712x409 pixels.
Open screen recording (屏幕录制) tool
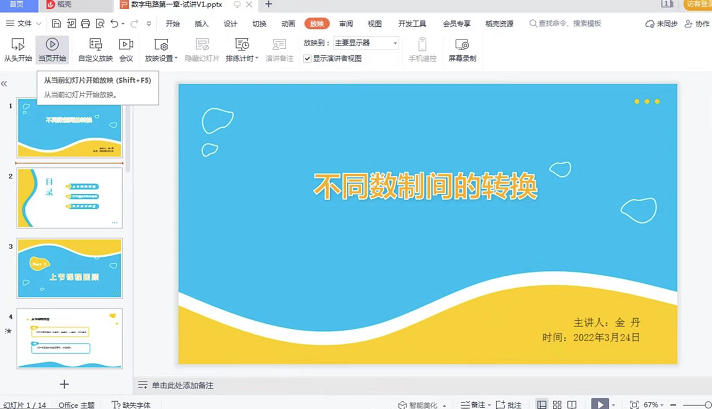[462, 49]
